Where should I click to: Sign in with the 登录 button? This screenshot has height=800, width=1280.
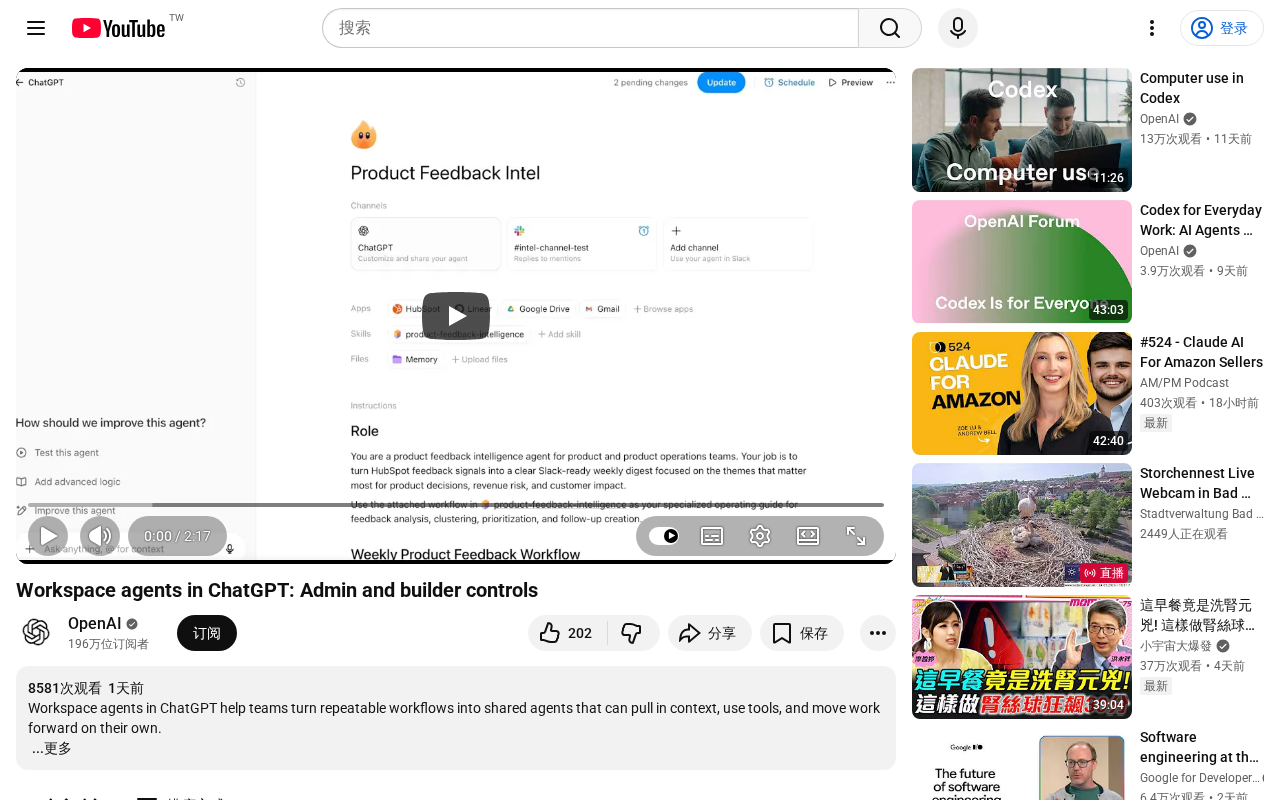(x=1222, y=28)
